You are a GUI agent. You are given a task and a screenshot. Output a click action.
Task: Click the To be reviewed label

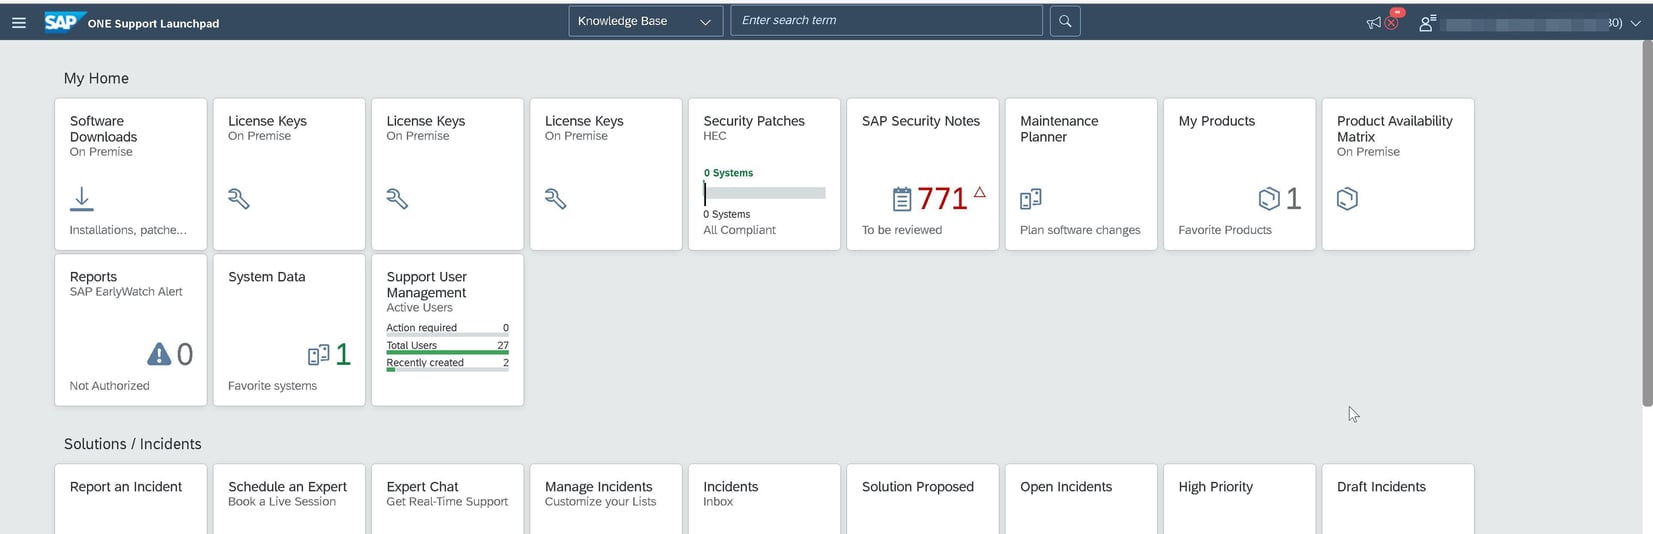click(902, 230)
